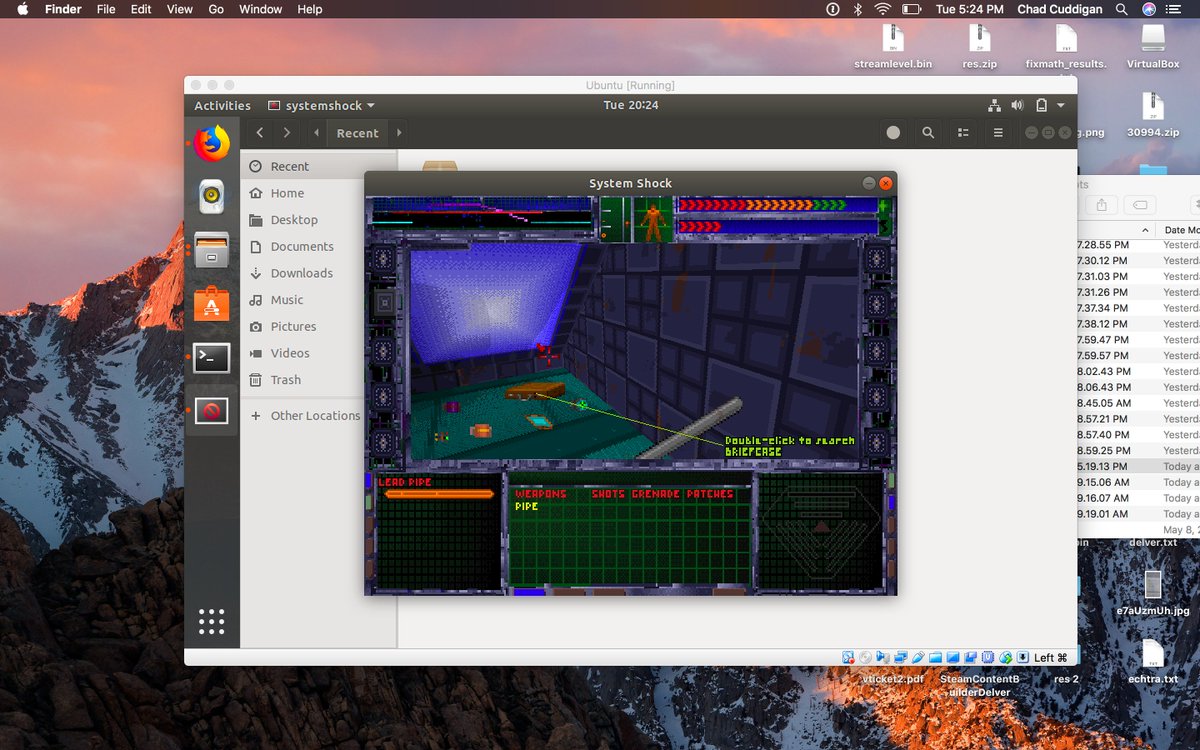Open the macOS Go menu
The image size is (1200, 750).
coord(216,9)
